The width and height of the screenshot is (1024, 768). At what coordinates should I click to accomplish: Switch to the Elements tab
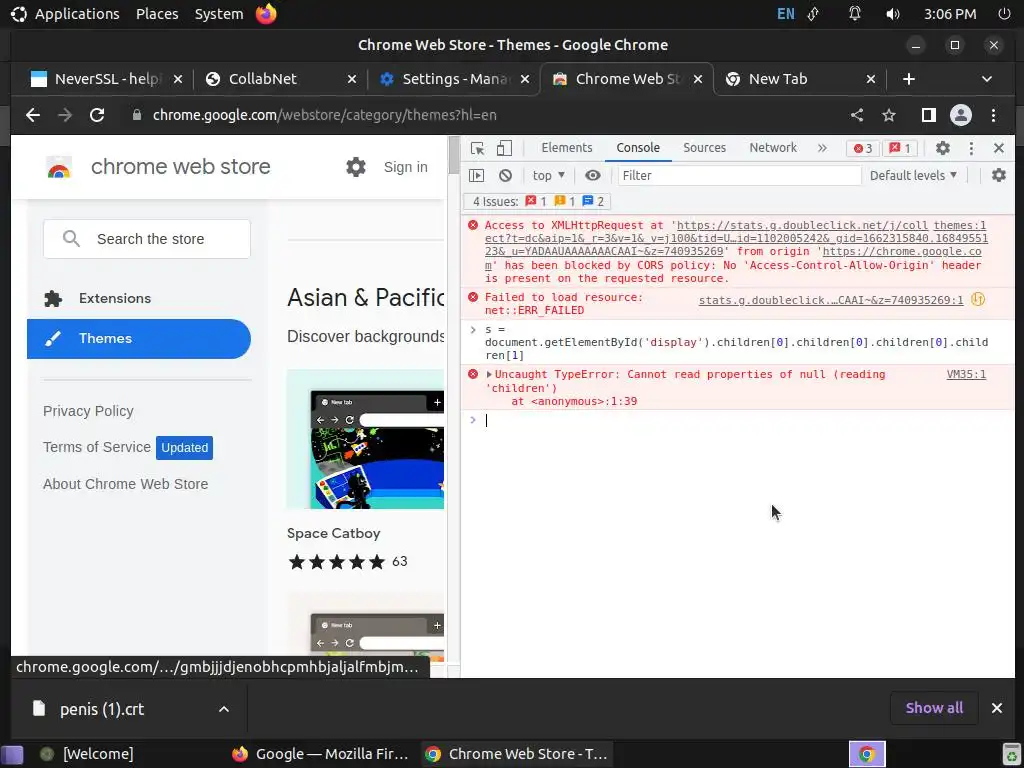pyautogui.click(x=566, y=148)
